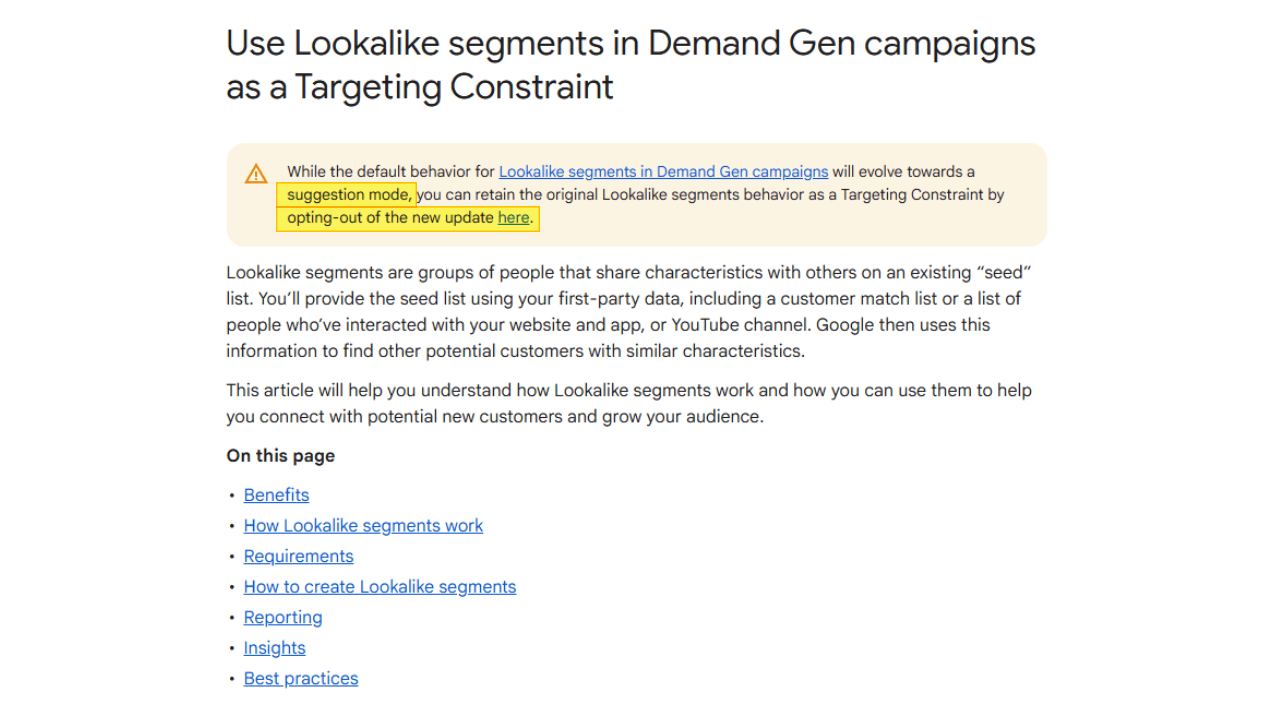Open 'Lookalike segments in Demand Gen campaigns' link
The width and height of the screenshot is (1280, 720).
pos(663,172)
